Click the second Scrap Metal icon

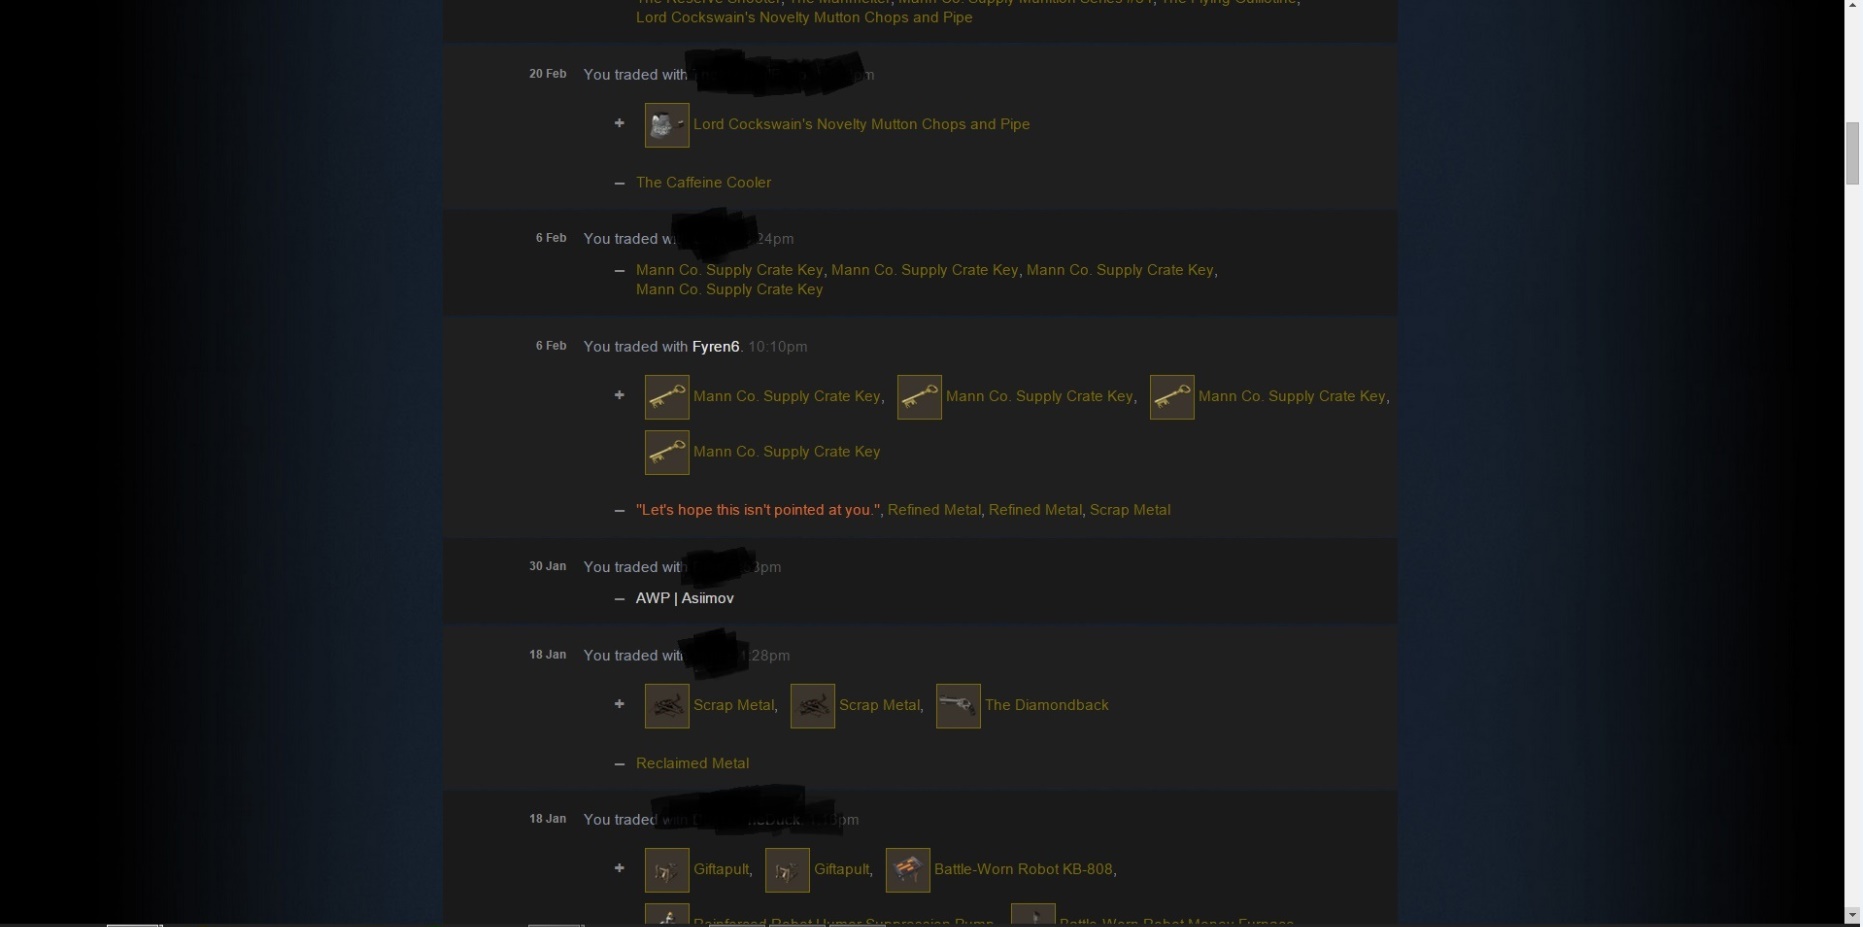[x=812, y=706]
